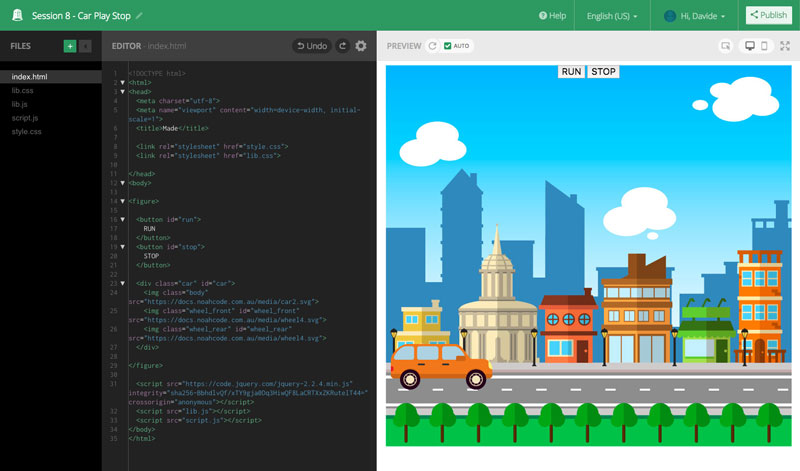
Task: Click the STOP button in the preview
Action: point(603,72)
